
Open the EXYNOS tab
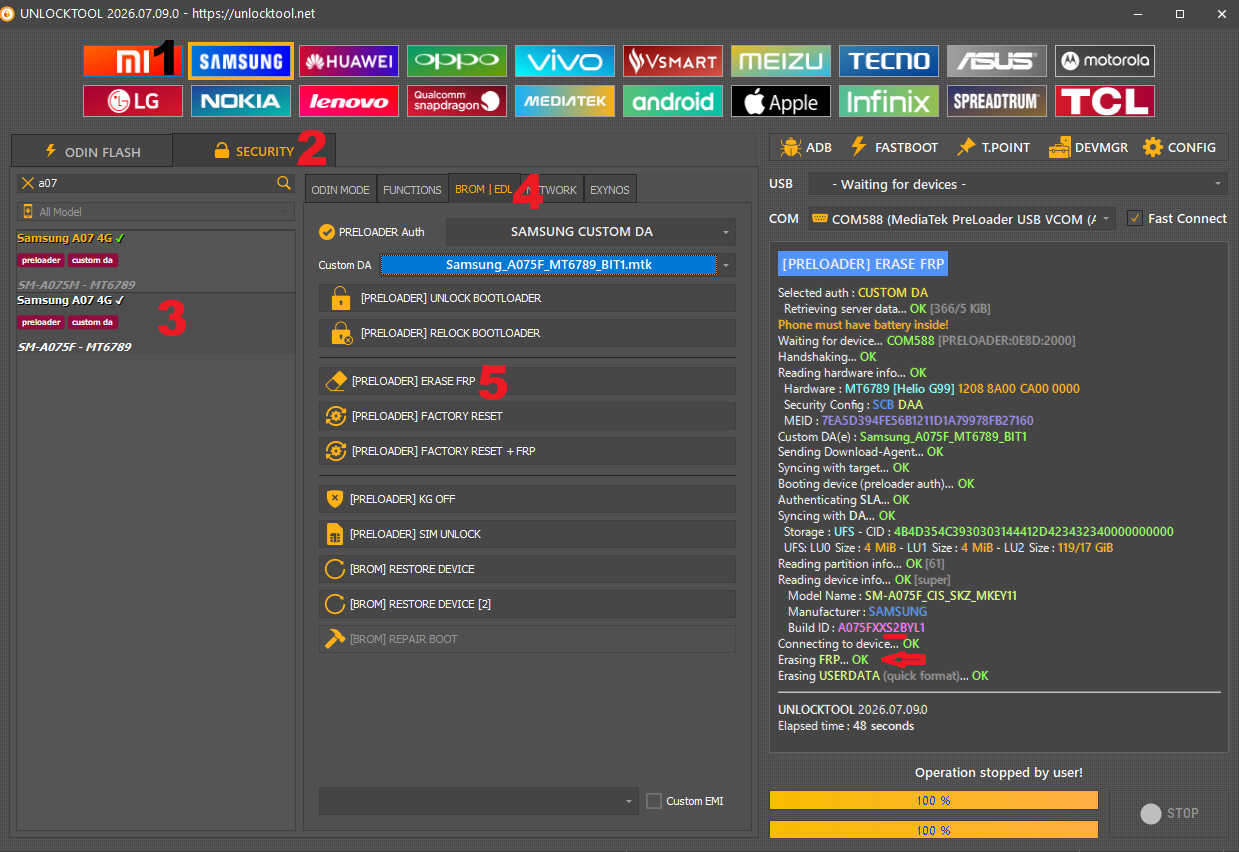[610, 190]
